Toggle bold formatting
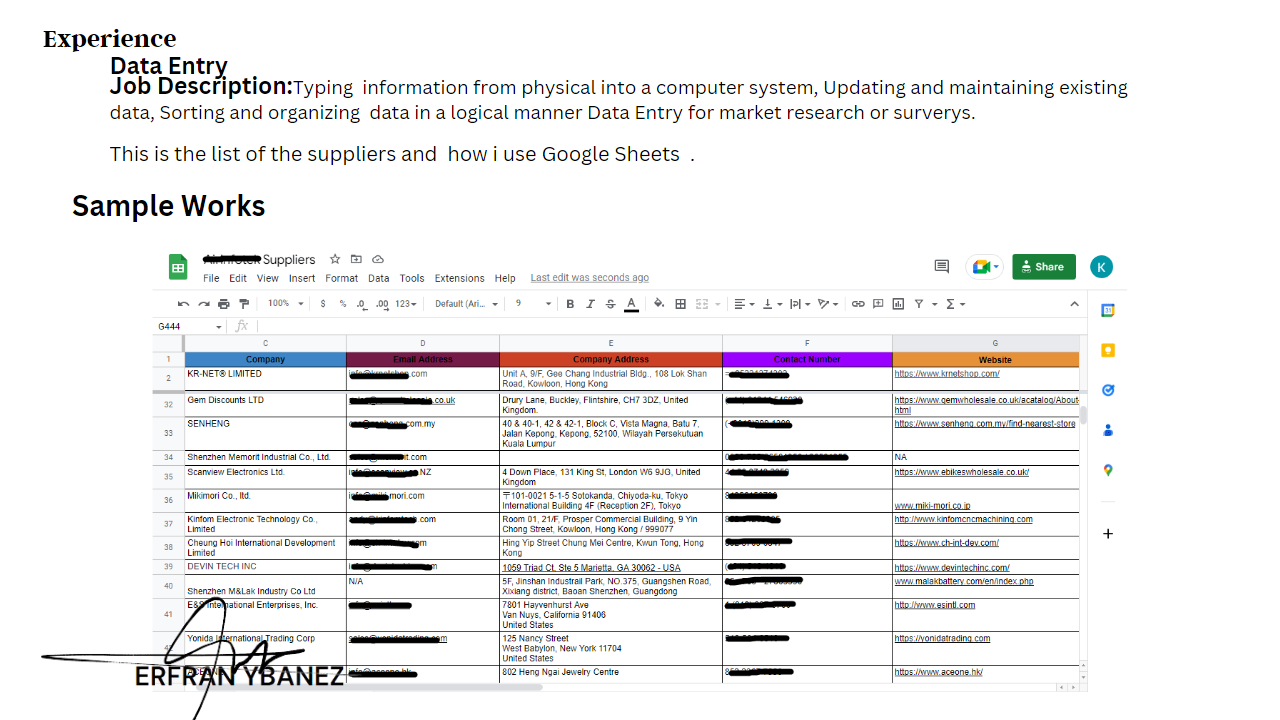Viewport: 1280px width, 720px height. (x=570, y=304)
